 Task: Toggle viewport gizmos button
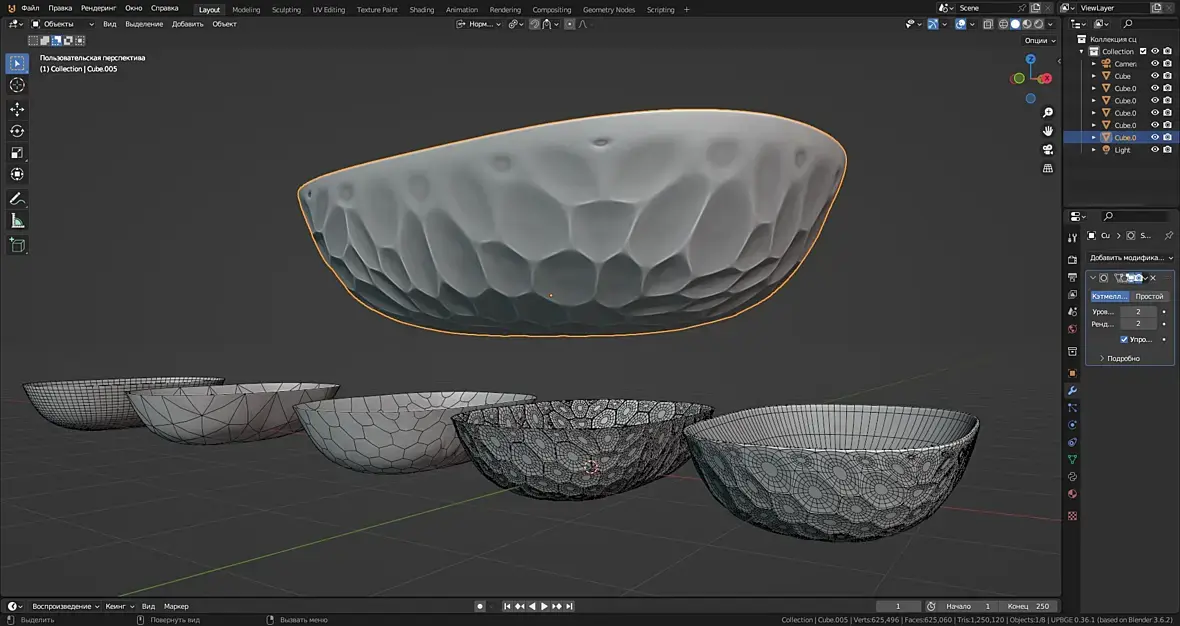pyautogui.click(x=933, y=24)
